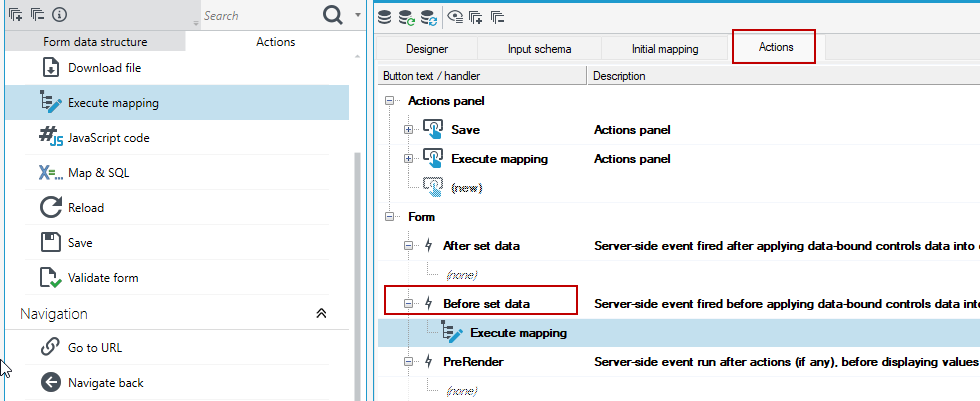Image resolution: width=980 pixels, height=401 pixels.
Task: Click the left panel scroll up arrow
Action: [359, 57]
